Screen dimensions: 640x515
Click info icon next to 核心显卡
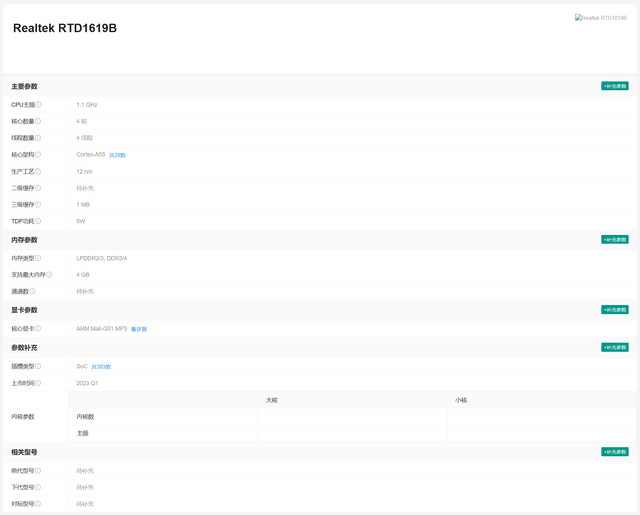click(38, 329)
